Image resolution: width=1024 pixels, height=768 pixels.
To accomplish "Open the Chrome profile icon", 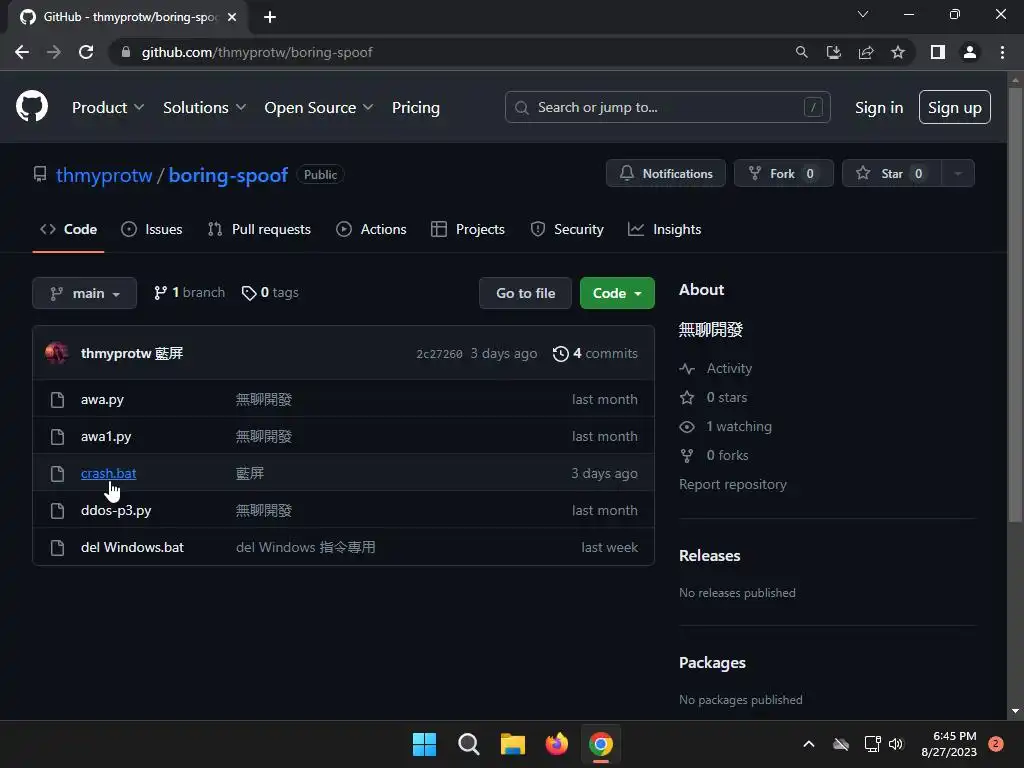I will click(970, 52).
